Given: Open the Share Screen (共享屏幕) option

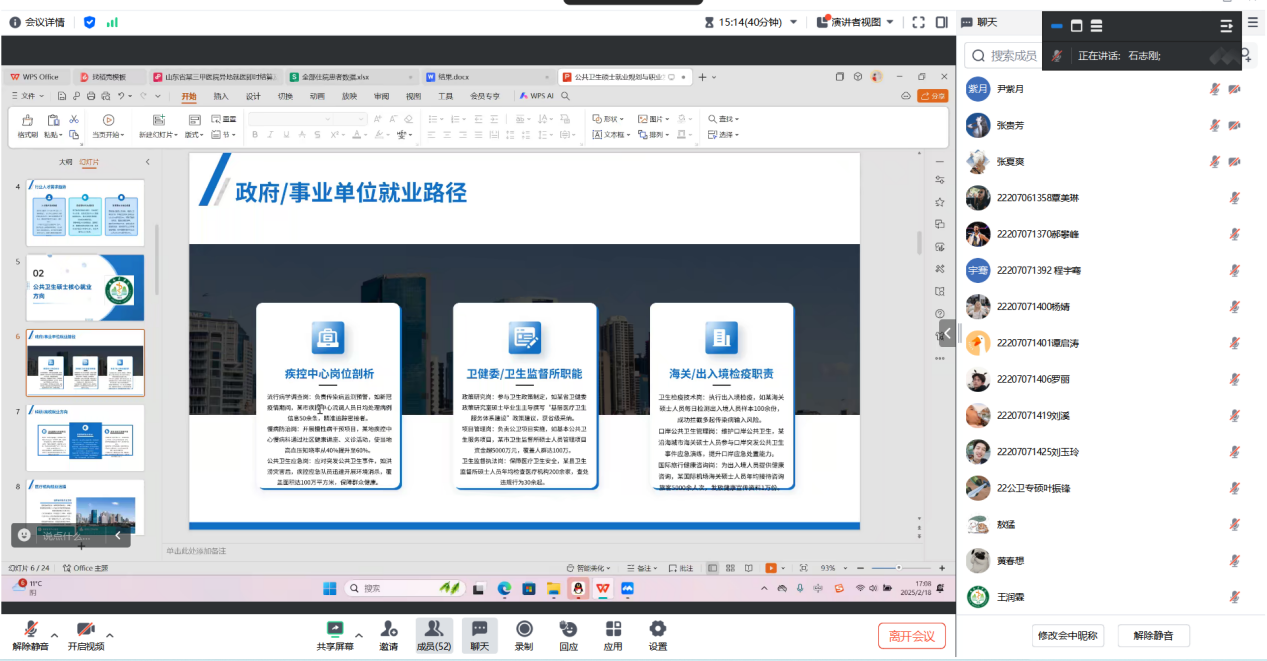Looking at the screenshot, I should (x=335, y=635).
